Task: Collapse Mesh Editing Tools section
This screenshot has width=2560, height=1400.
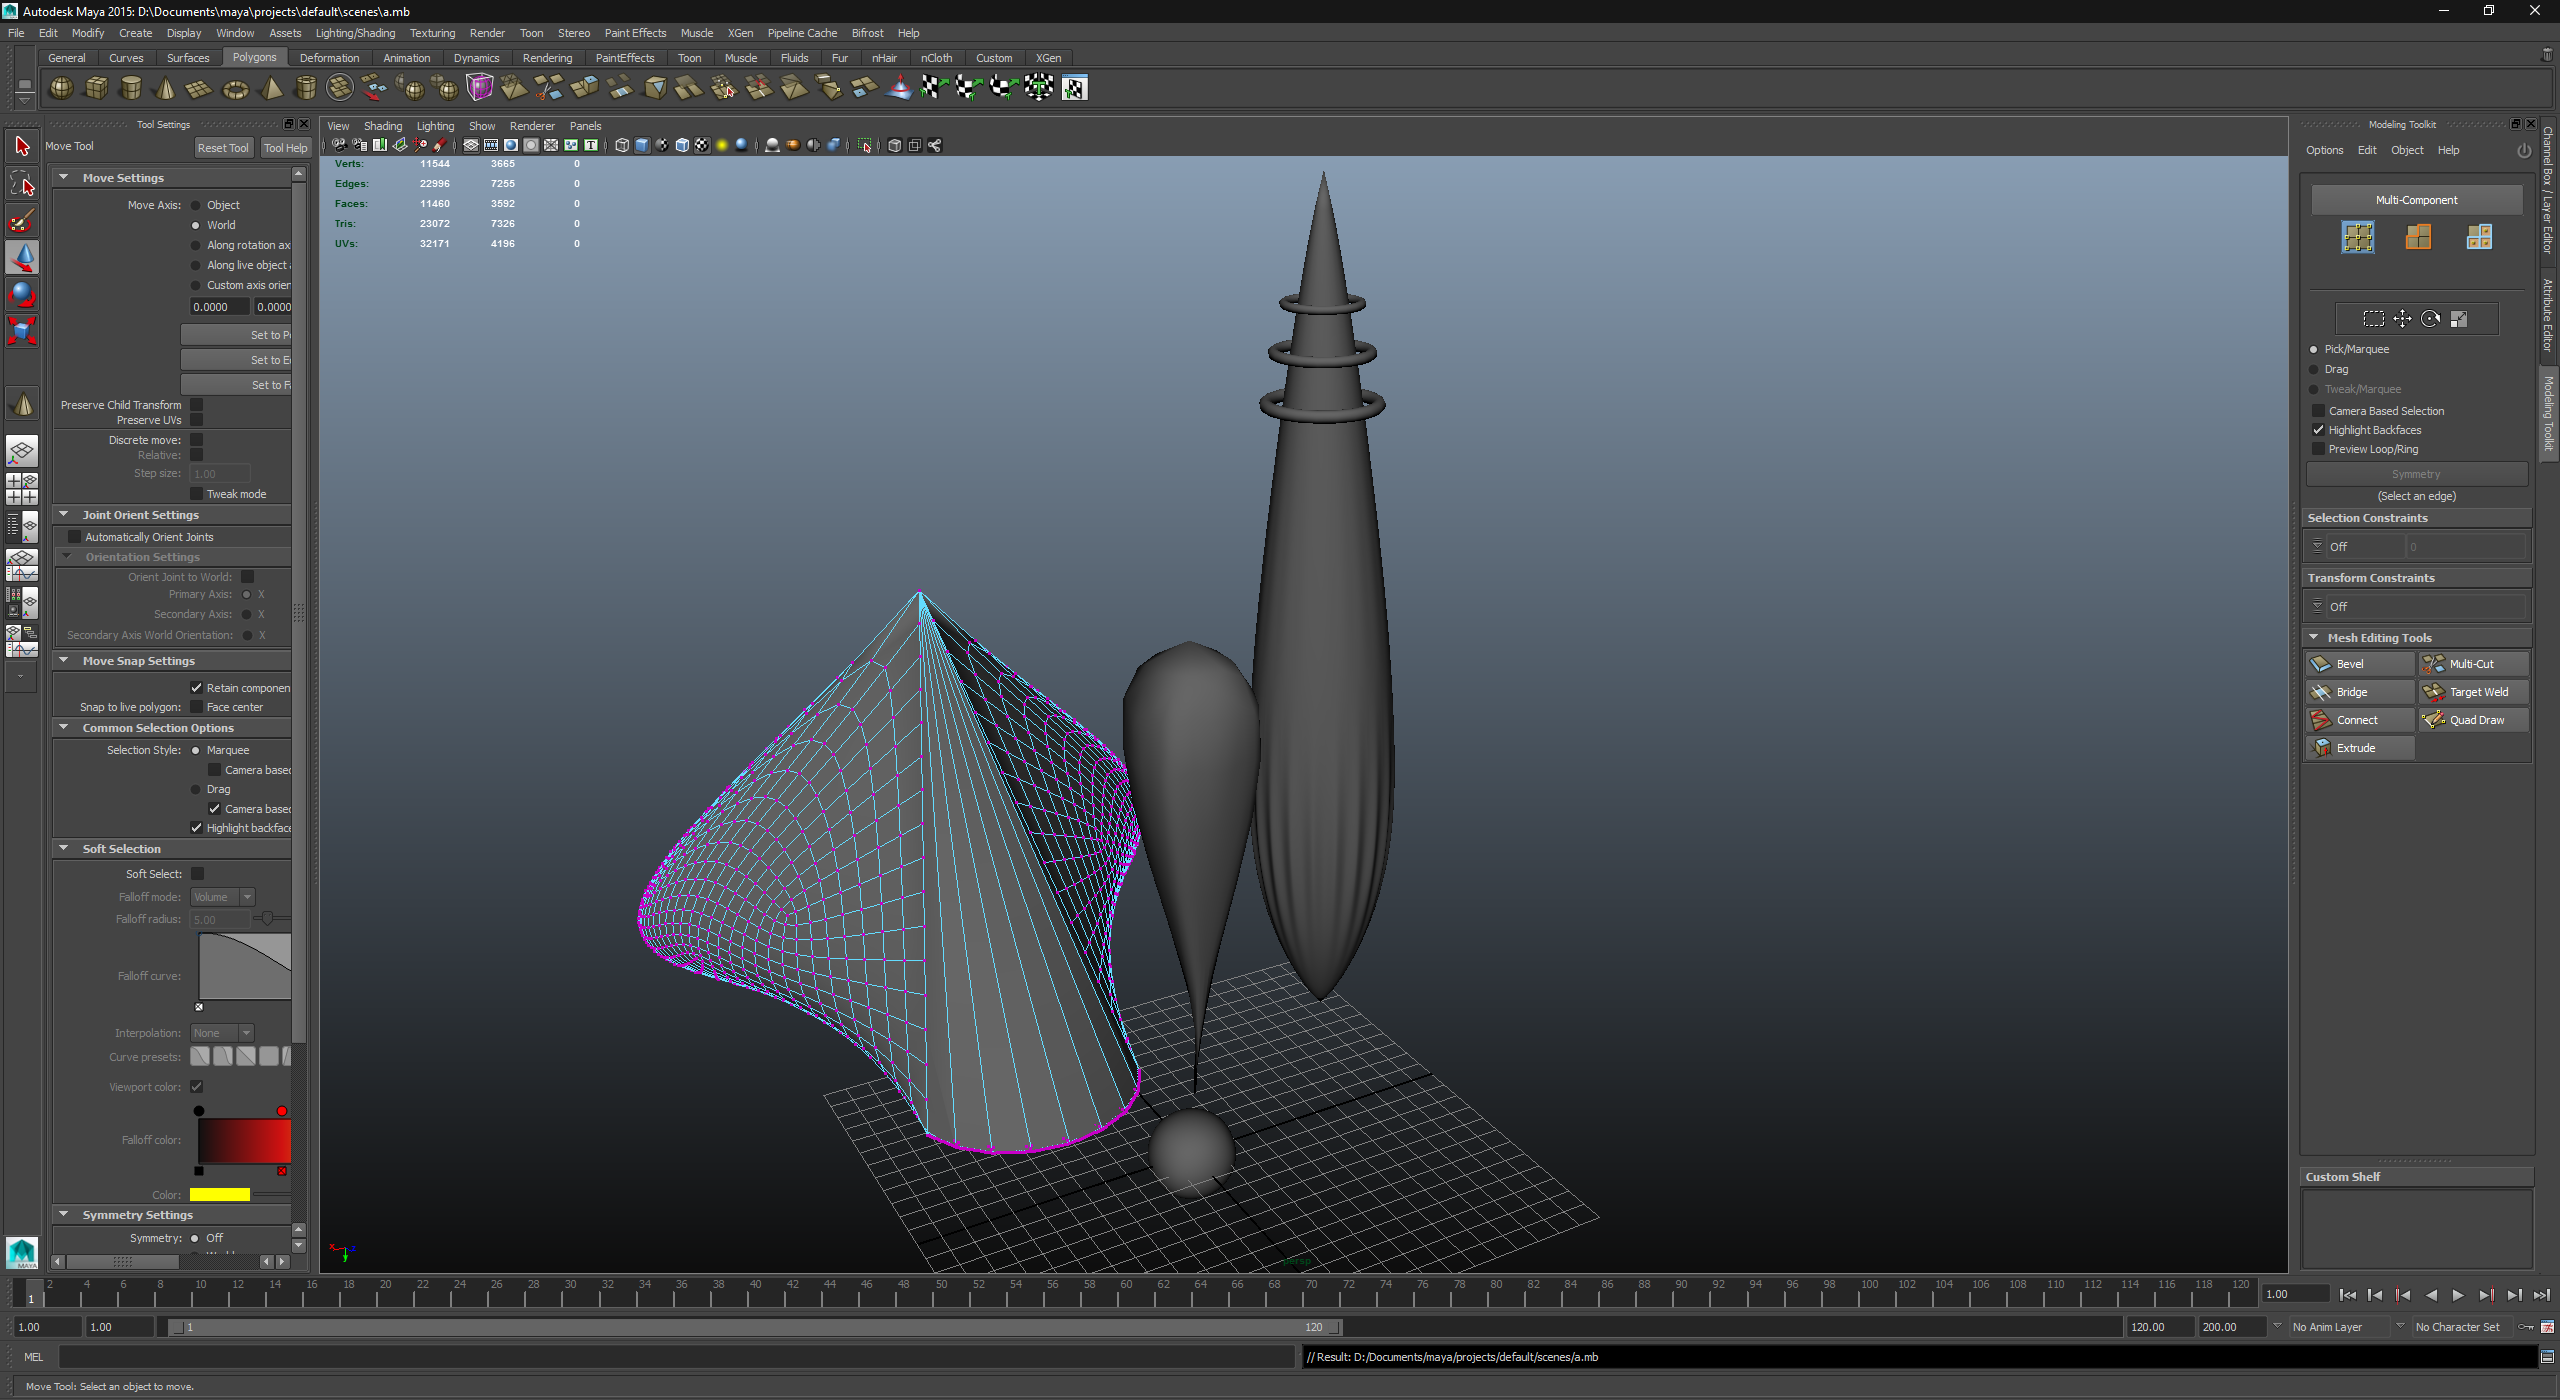Action: click(x=2314, y=637)
